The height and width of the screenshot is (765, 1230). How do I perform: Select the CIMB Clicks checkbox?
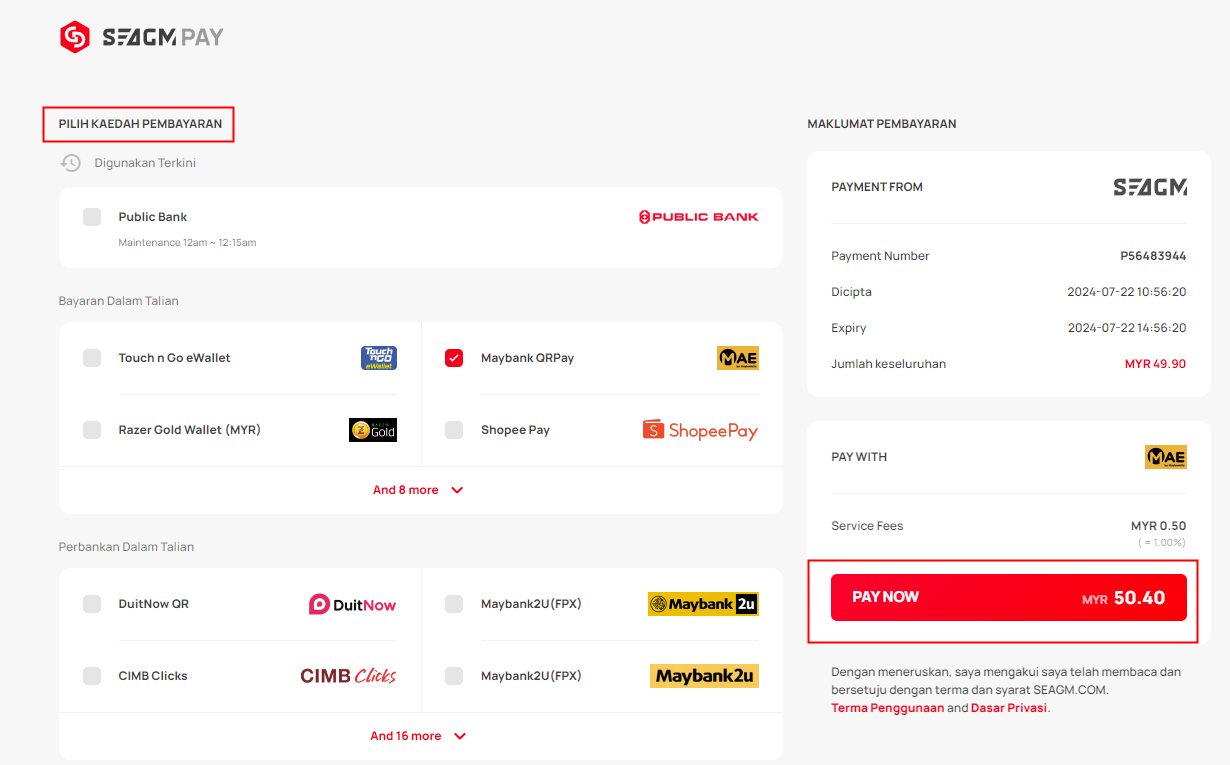pyautogui.click(x=92, y=676)
